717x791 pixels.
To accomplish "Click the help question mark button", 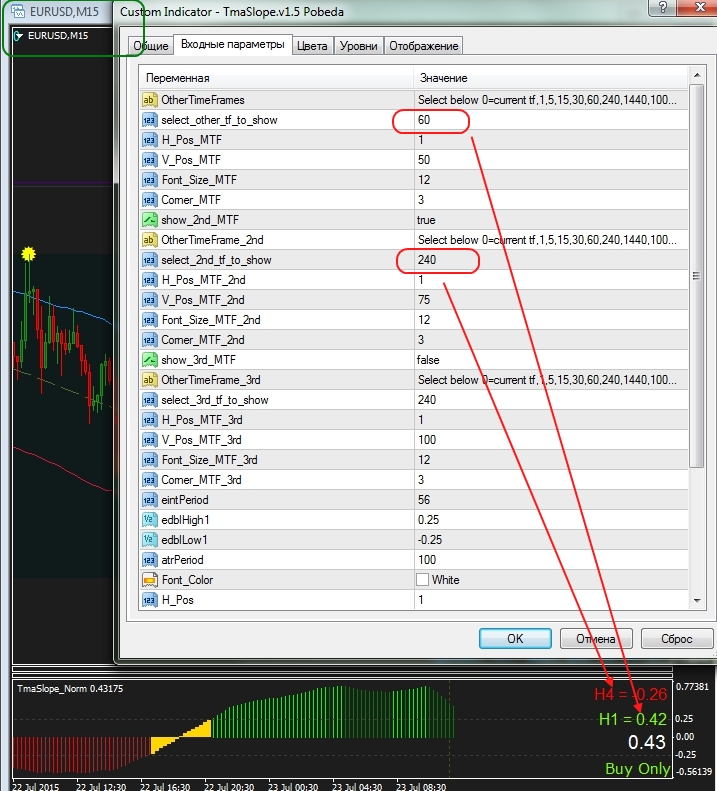I will [663, 7].
